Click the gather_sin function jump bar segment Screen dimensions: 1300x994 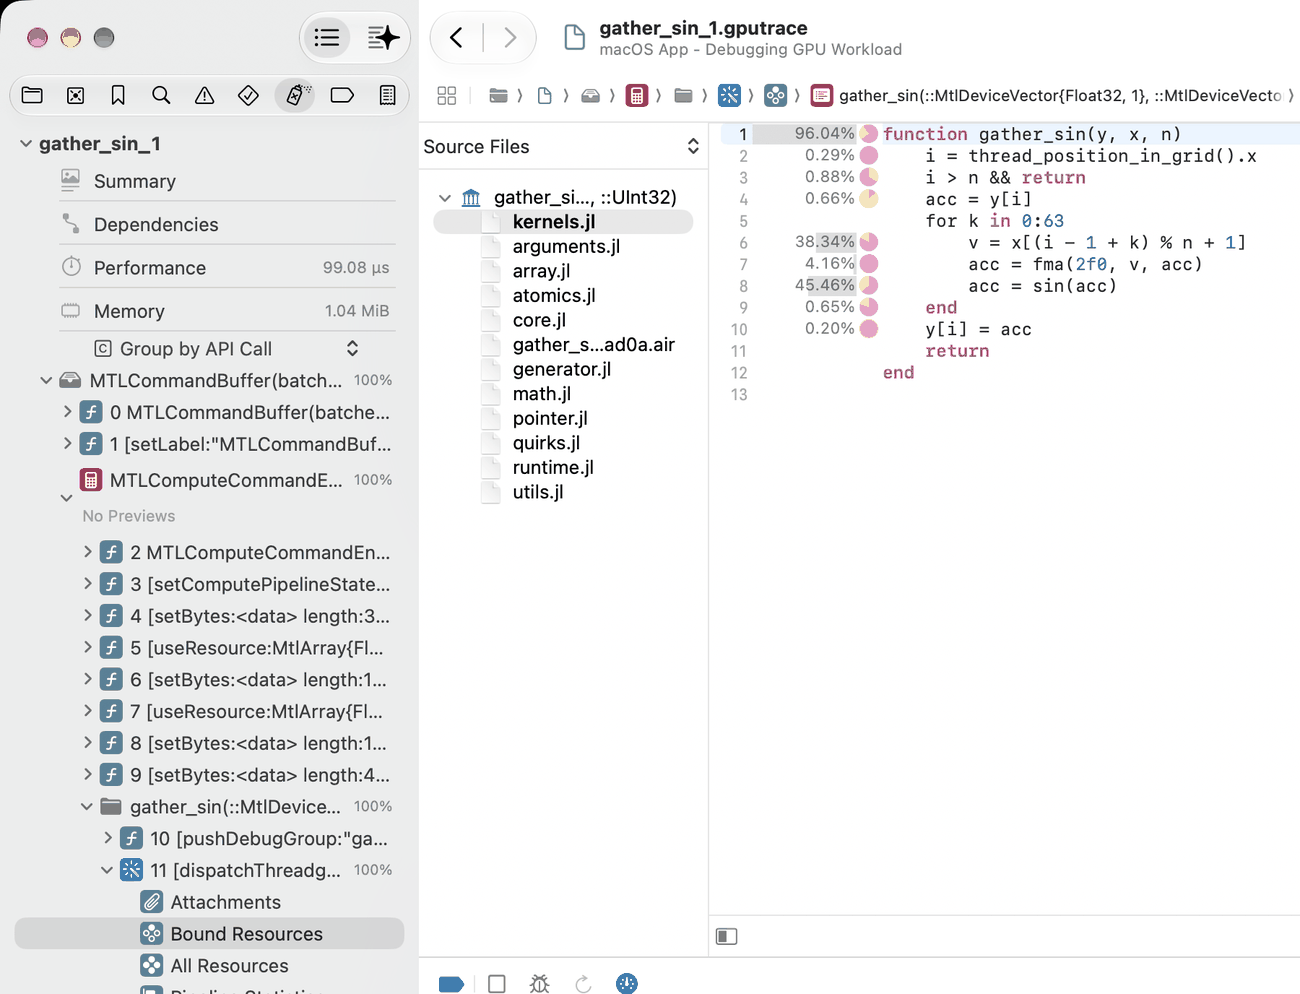point(1046,95)
